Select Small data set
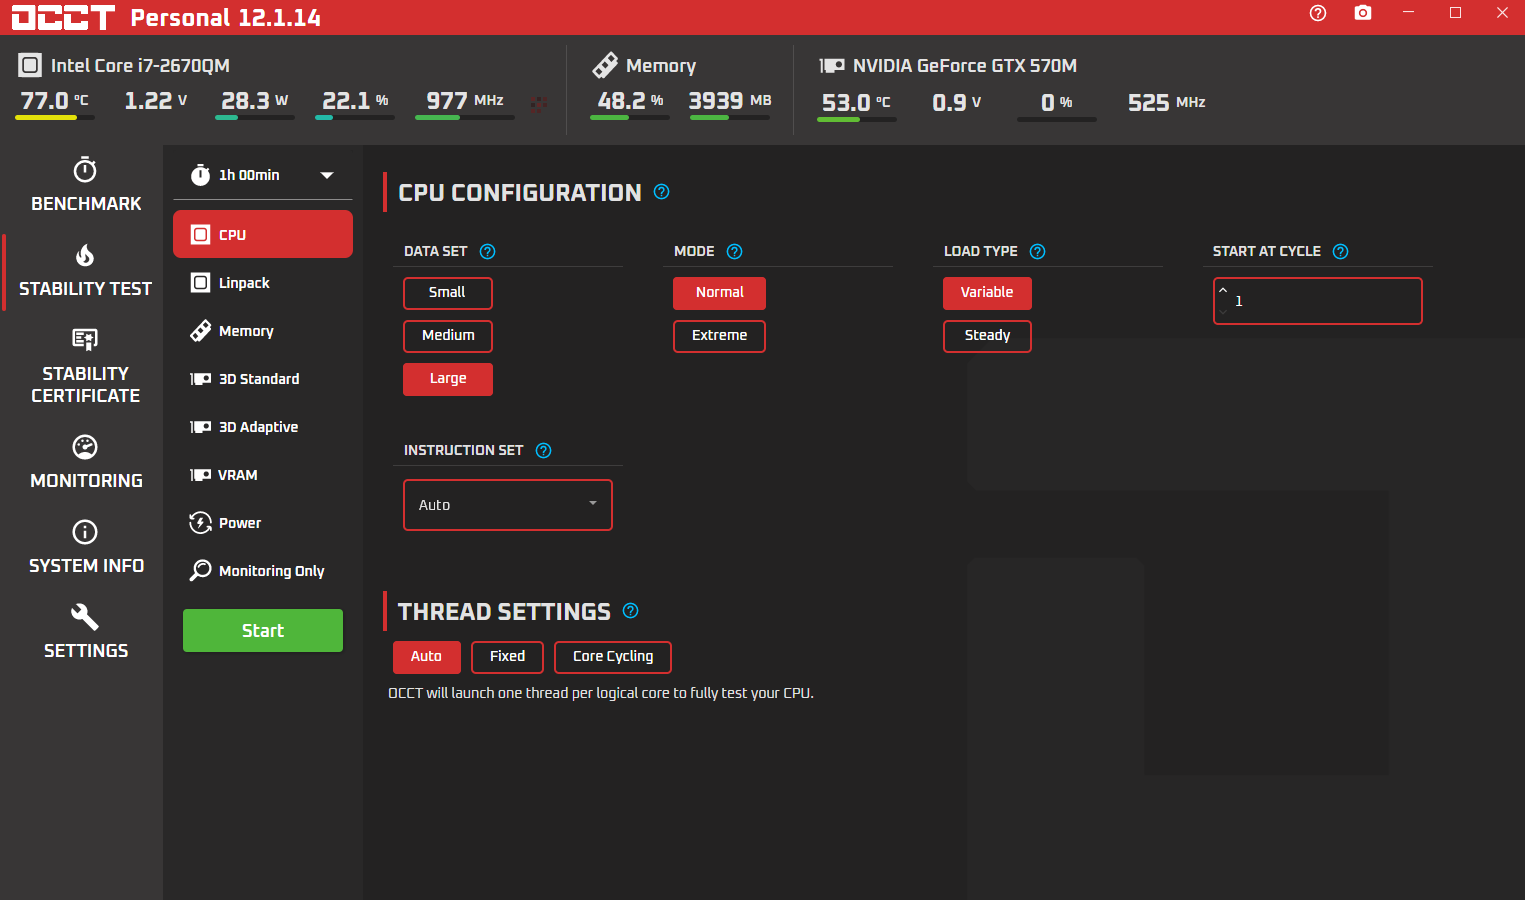 pyautogui.click(x=448, y=293)
